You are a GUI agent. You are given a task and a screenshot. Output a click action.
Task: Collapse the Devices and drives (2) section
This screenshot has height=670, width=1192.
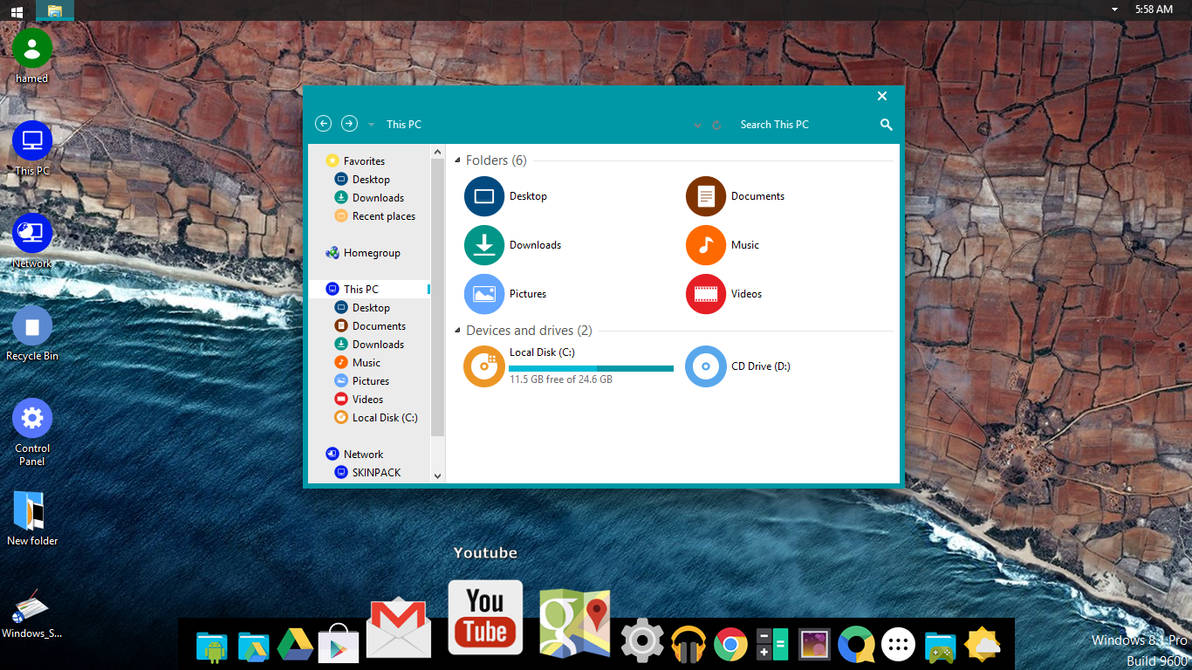click(457, 330)
